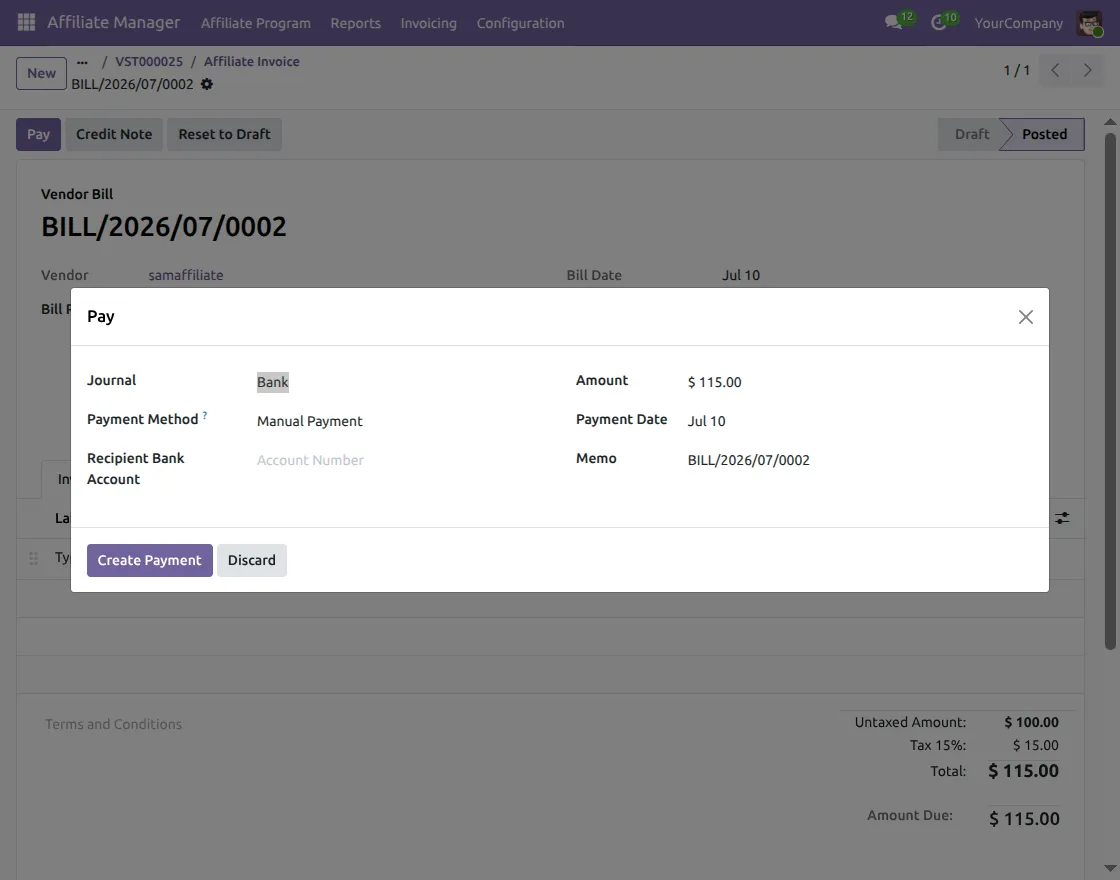The height and width of the screenshot is (880, 1120).
Task: Click Bill Date value Jul 10
Action: [741, 275]
